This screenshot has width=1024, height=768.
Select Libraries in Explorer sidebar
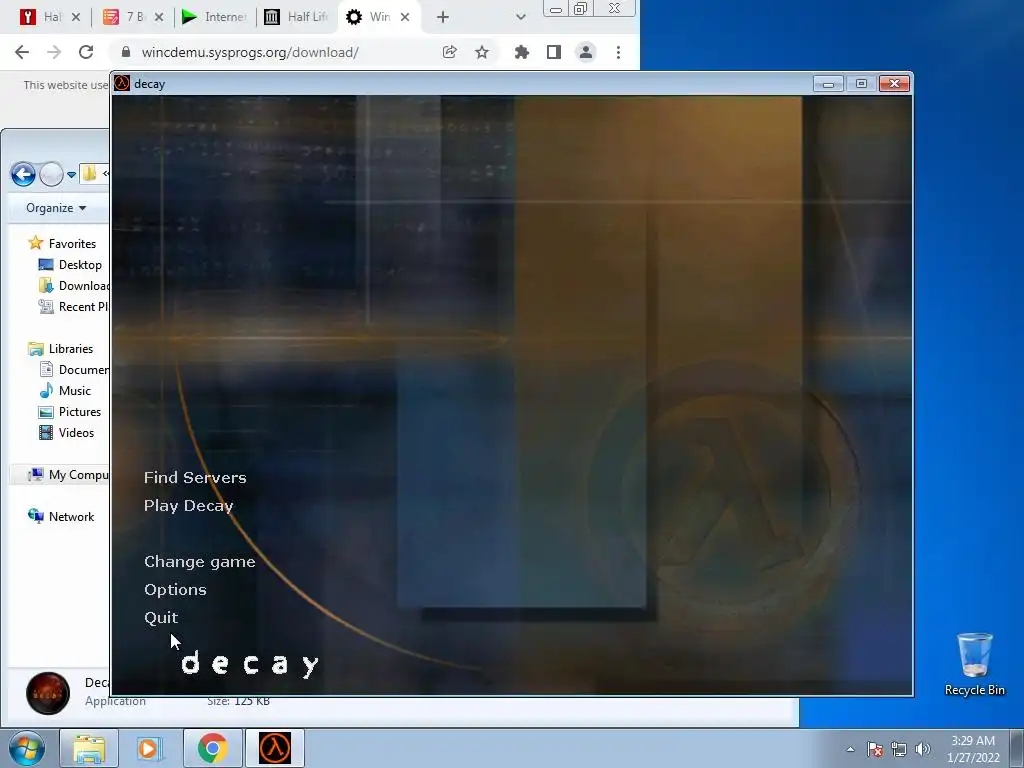point(61,349)
